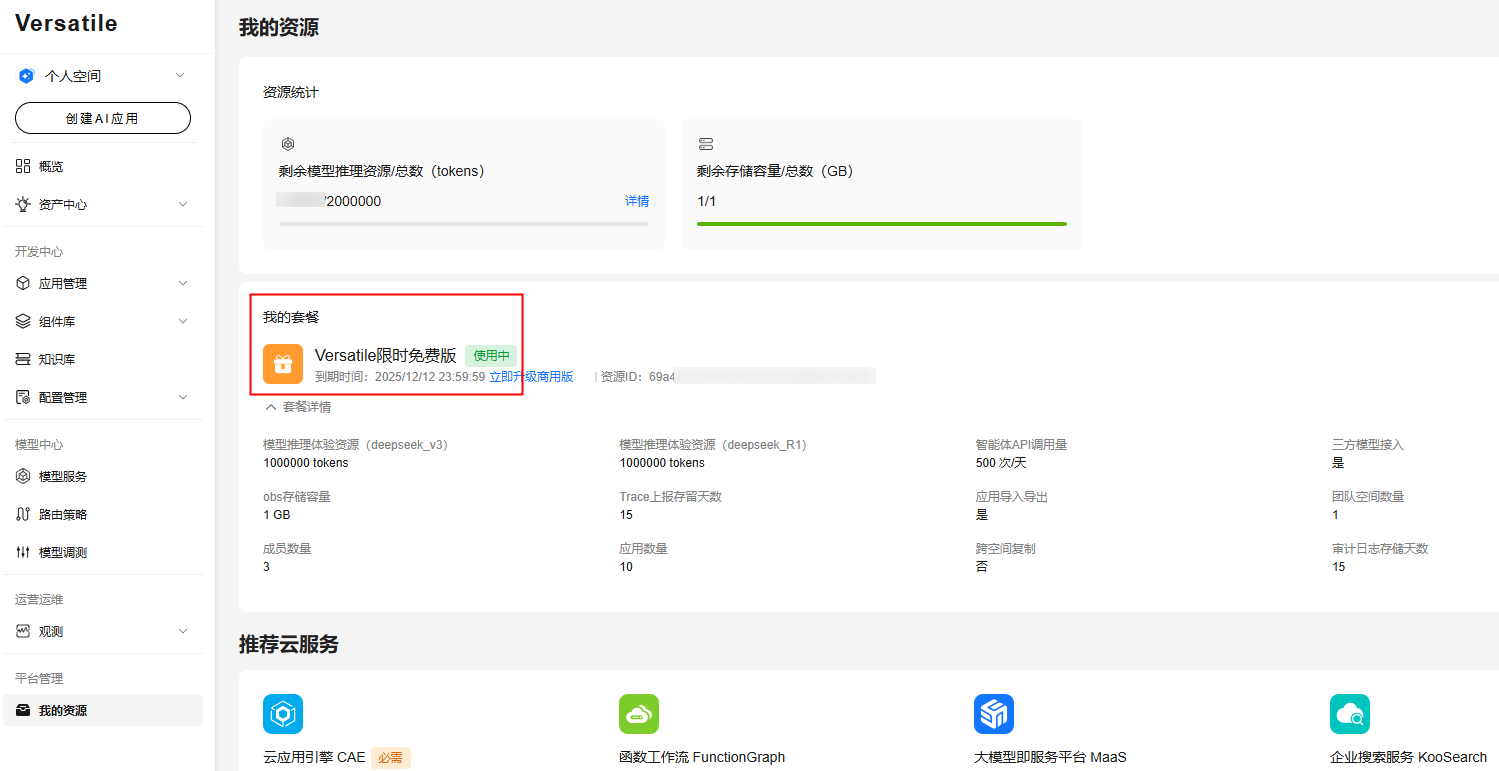This screenshot has height=771, width=1499.
Task: Click the orange gift package icon
Action: 283,364
